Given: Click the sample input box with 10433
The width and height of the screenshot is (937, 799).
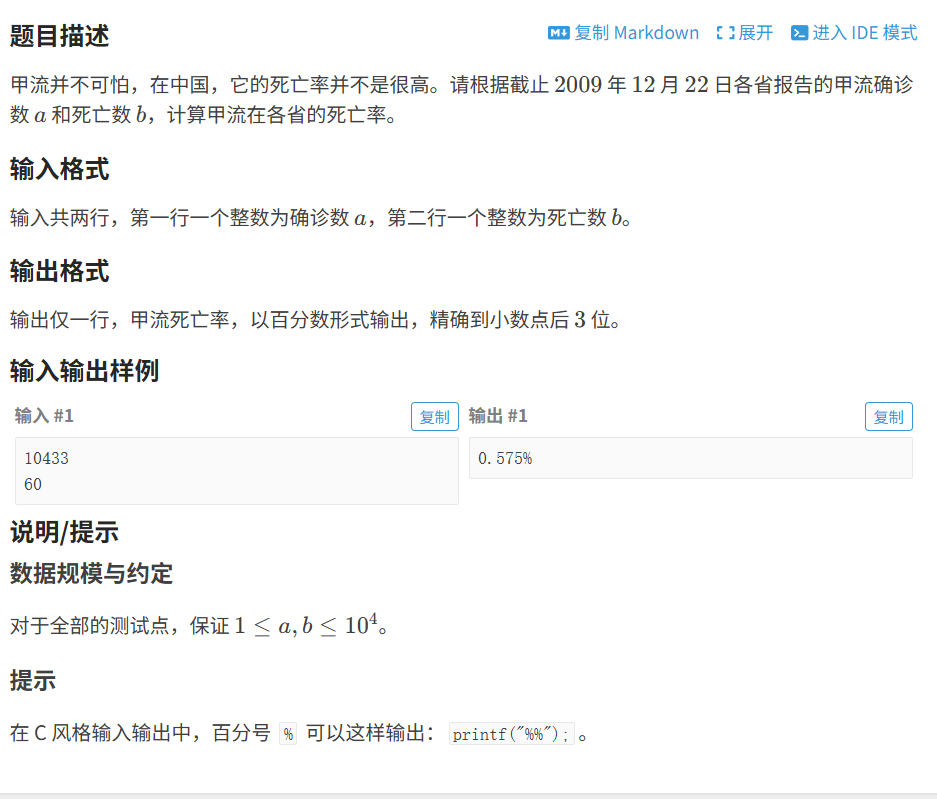Looking at the screenshot, I should [x=237, y=471].
